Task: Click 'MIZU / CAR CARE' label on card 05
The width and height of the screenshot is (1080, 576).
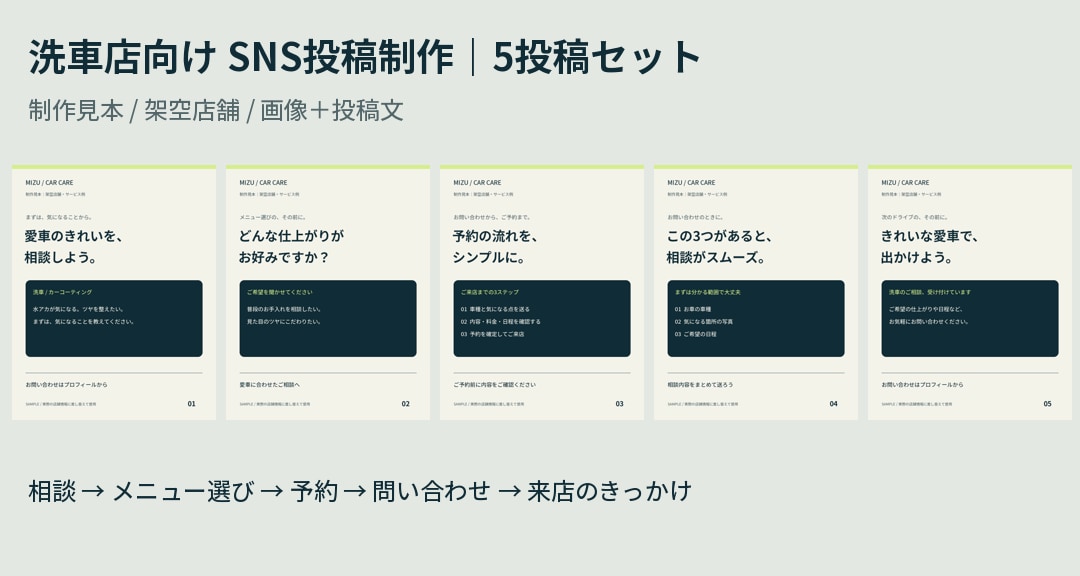Action: [905, 183]
